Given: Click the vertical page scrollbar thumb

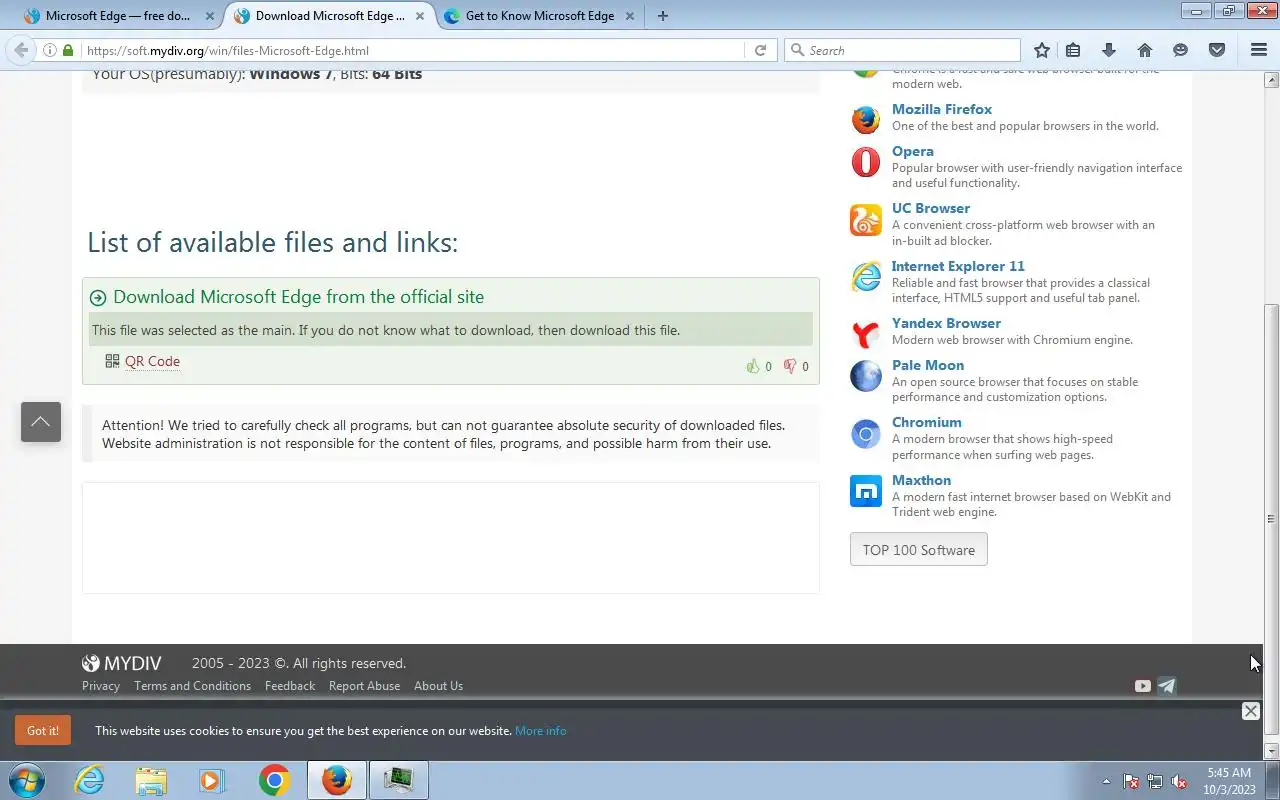Looking at the screenshot, I should click(1272, 520).
